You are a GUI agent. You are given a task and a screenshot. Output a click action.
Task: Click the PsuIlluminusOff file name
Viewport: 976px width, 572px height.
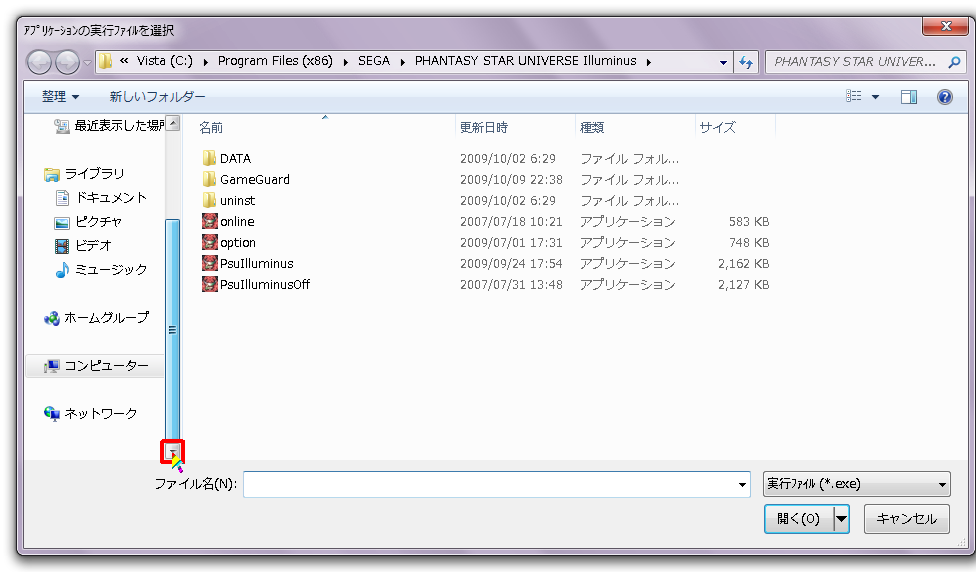pos(265,284)
